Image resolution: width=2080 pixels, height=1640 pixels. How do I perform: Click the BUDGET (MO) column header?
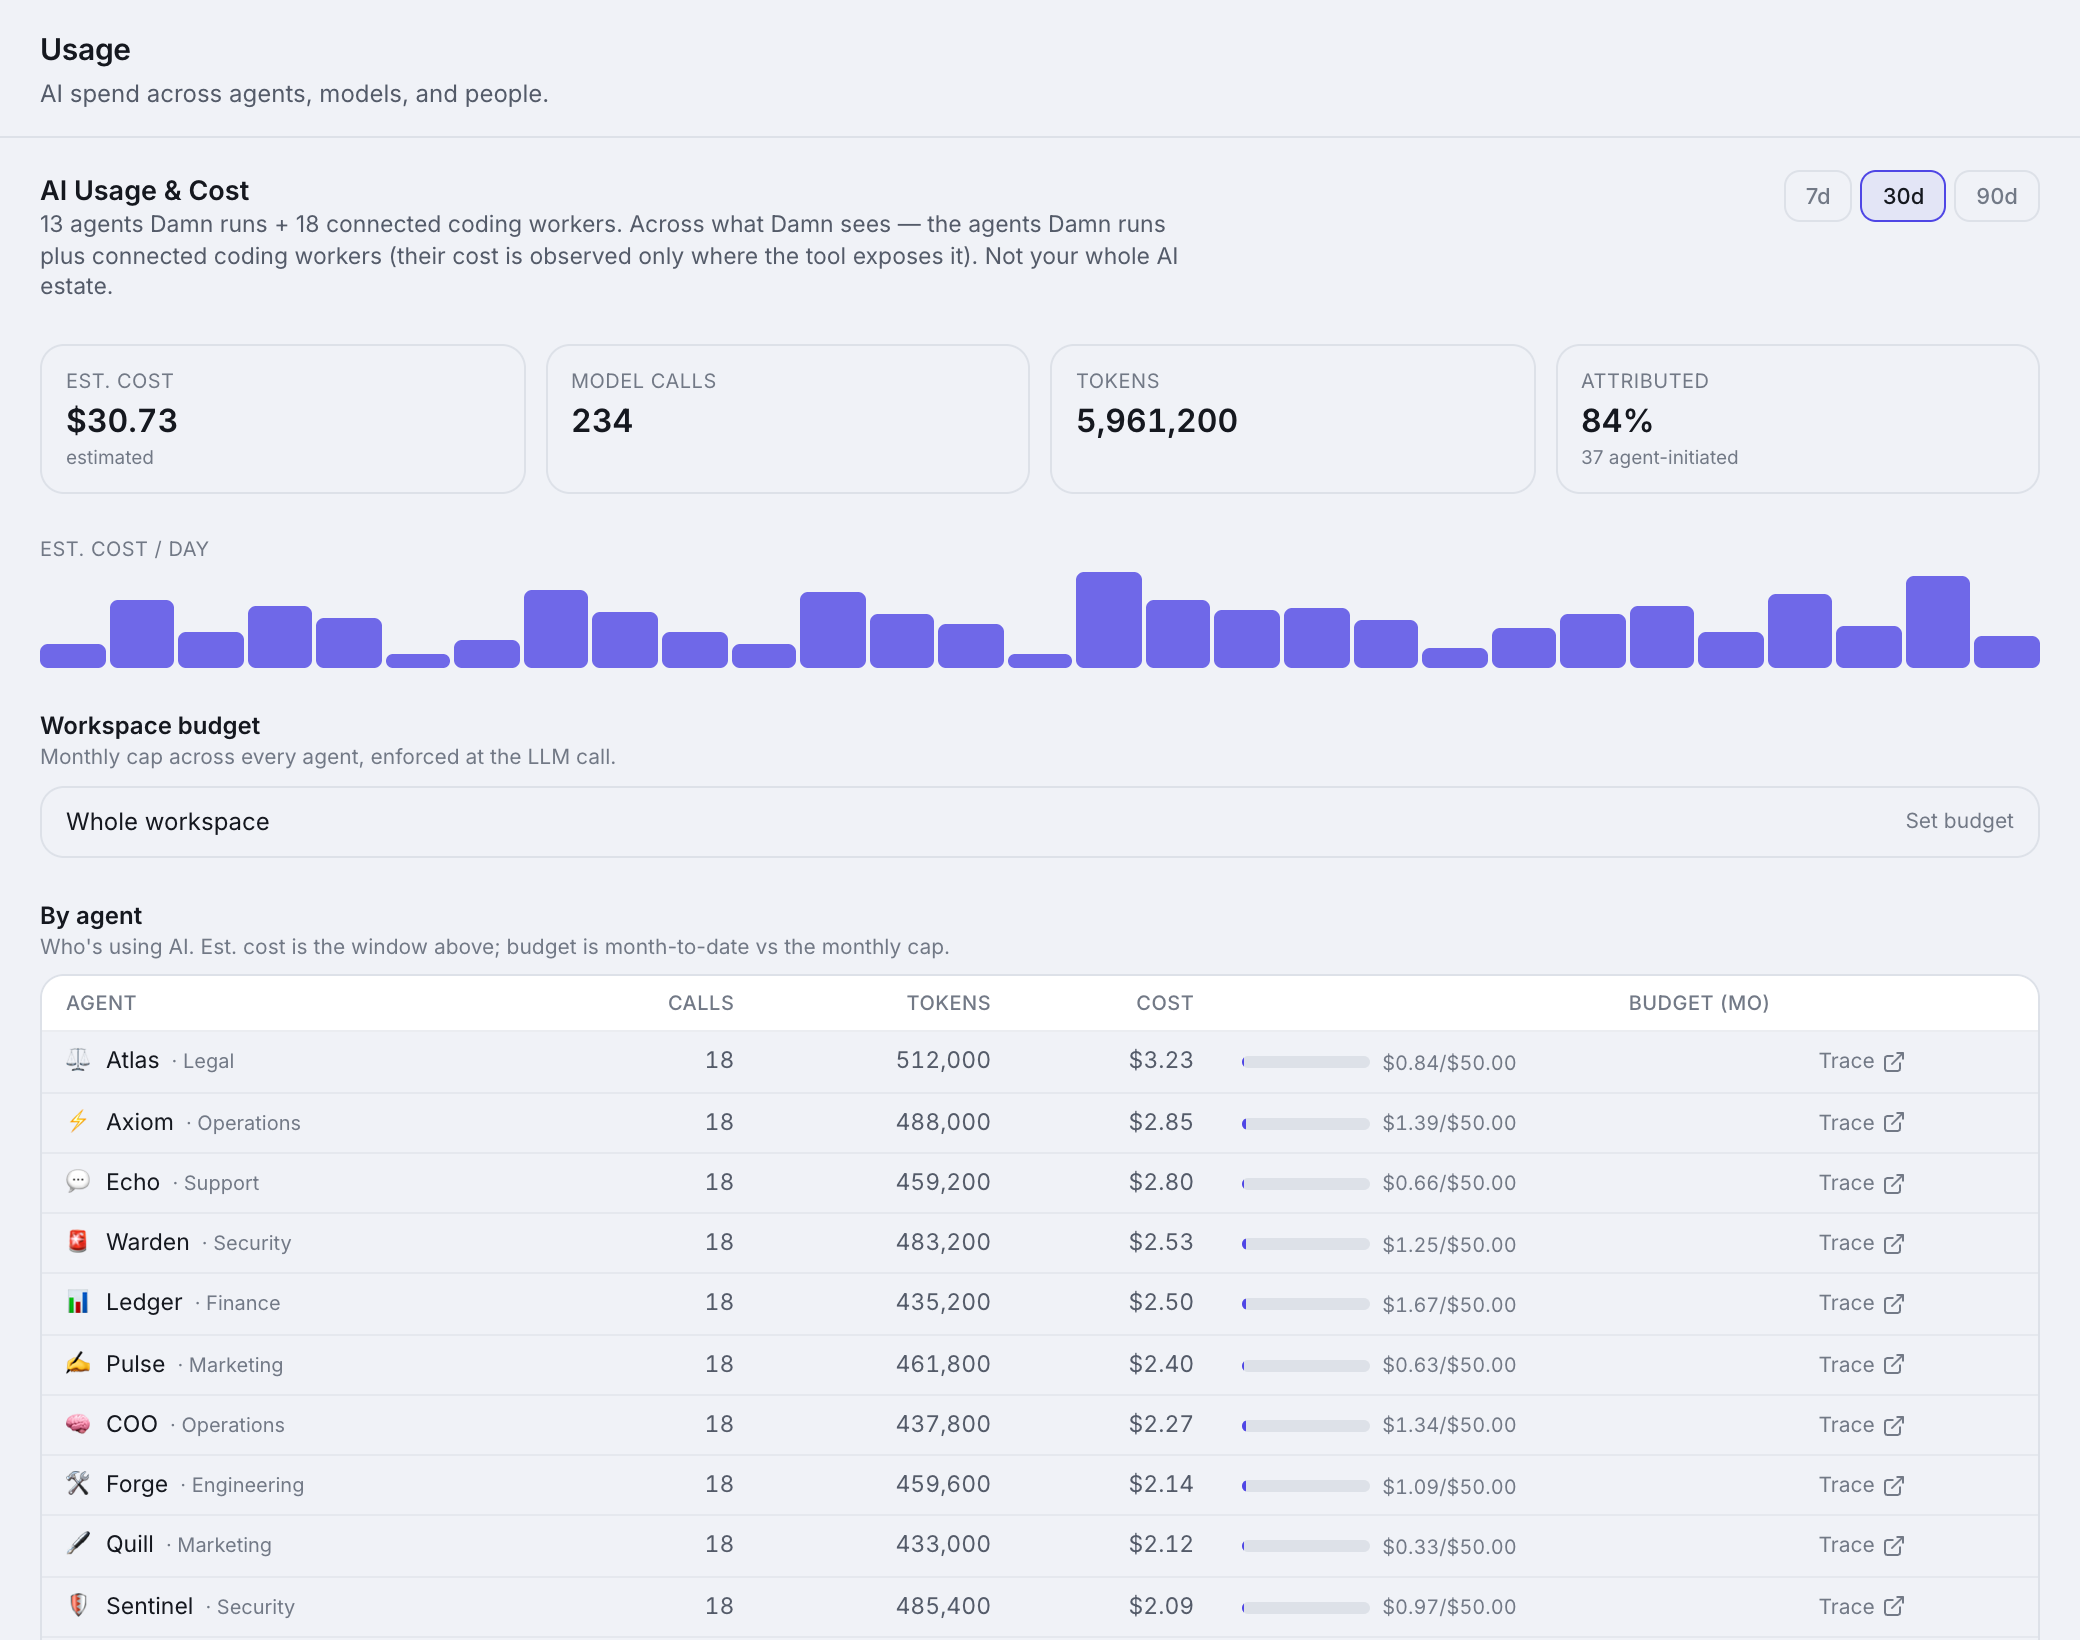[1698, 1003]
